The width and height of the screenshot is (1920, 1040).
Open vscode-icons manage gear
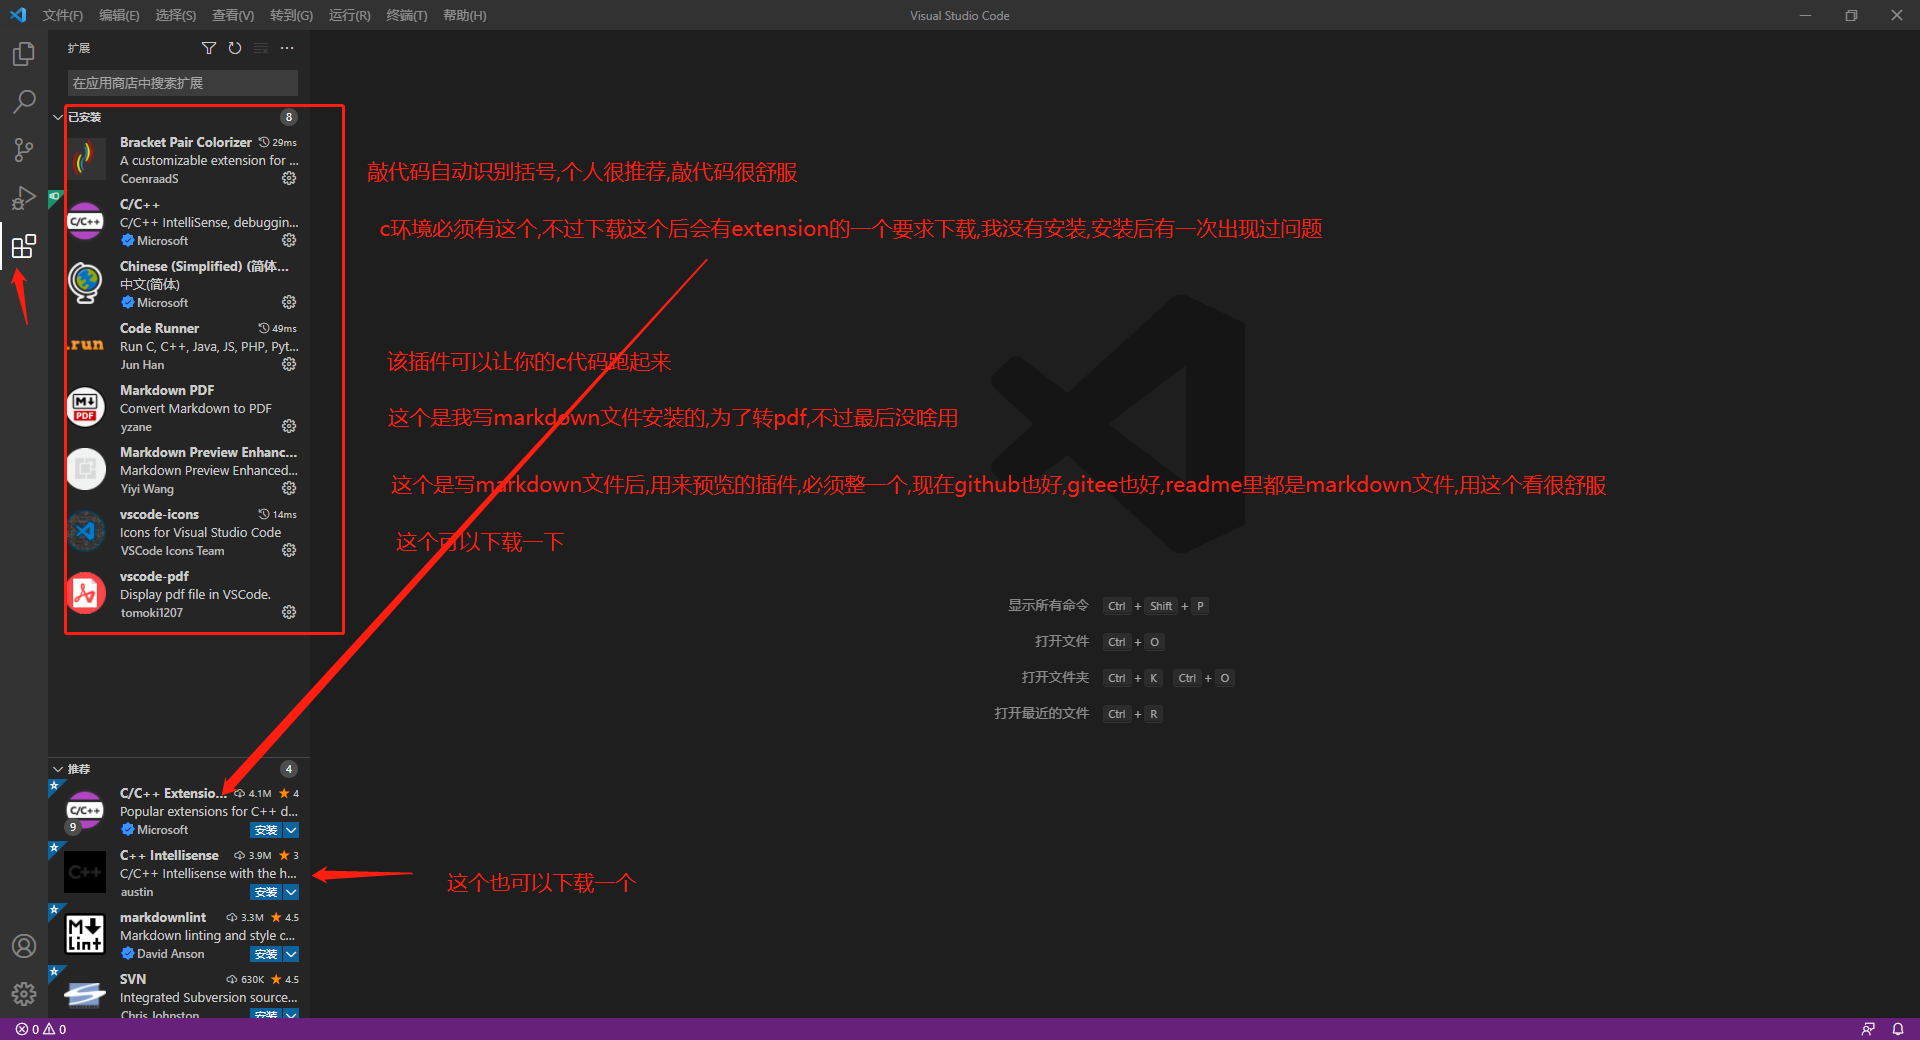click(x=289, y=550)
